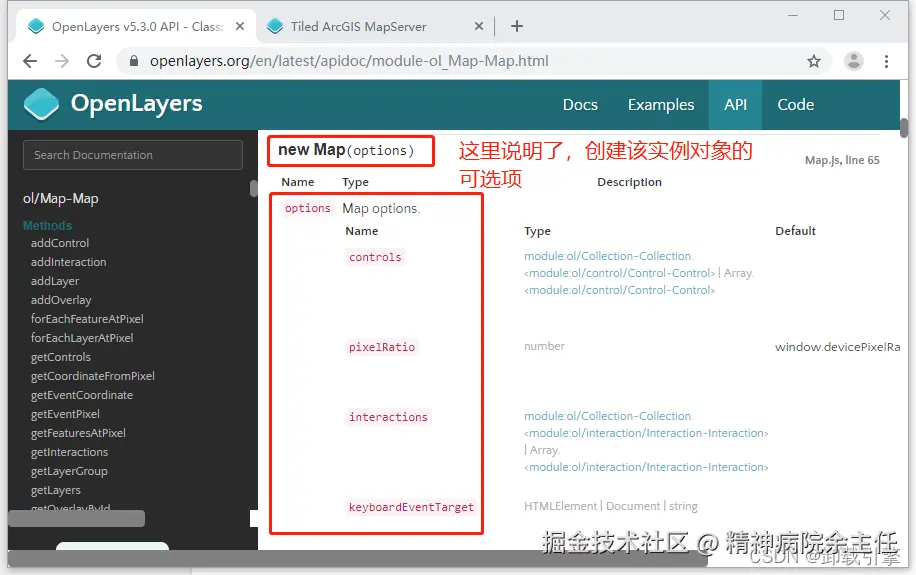
Task: Open getControls method link
Action: pyautogui.click(x=61, y=357)
